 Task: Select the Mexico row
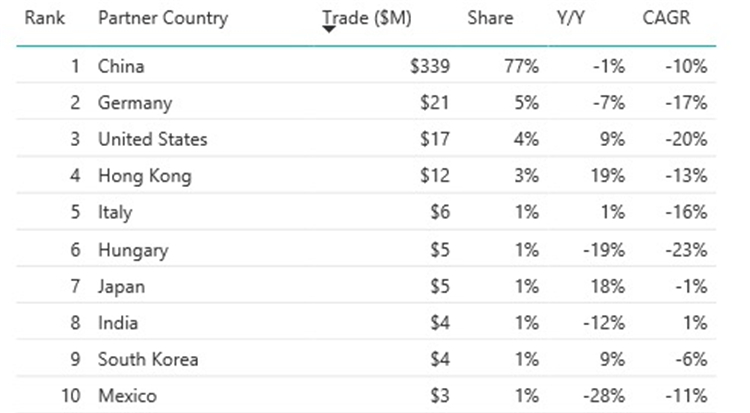coord(366,395)
